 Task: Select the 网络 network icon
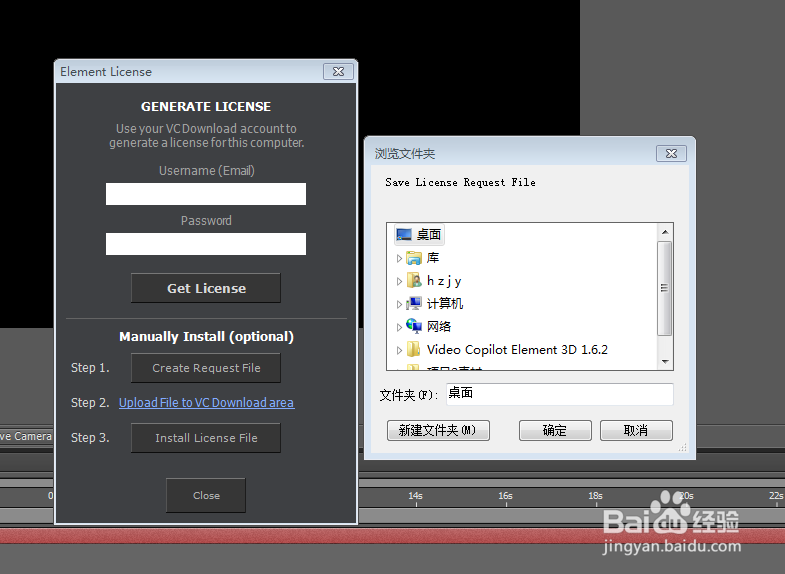coord(414,326)
